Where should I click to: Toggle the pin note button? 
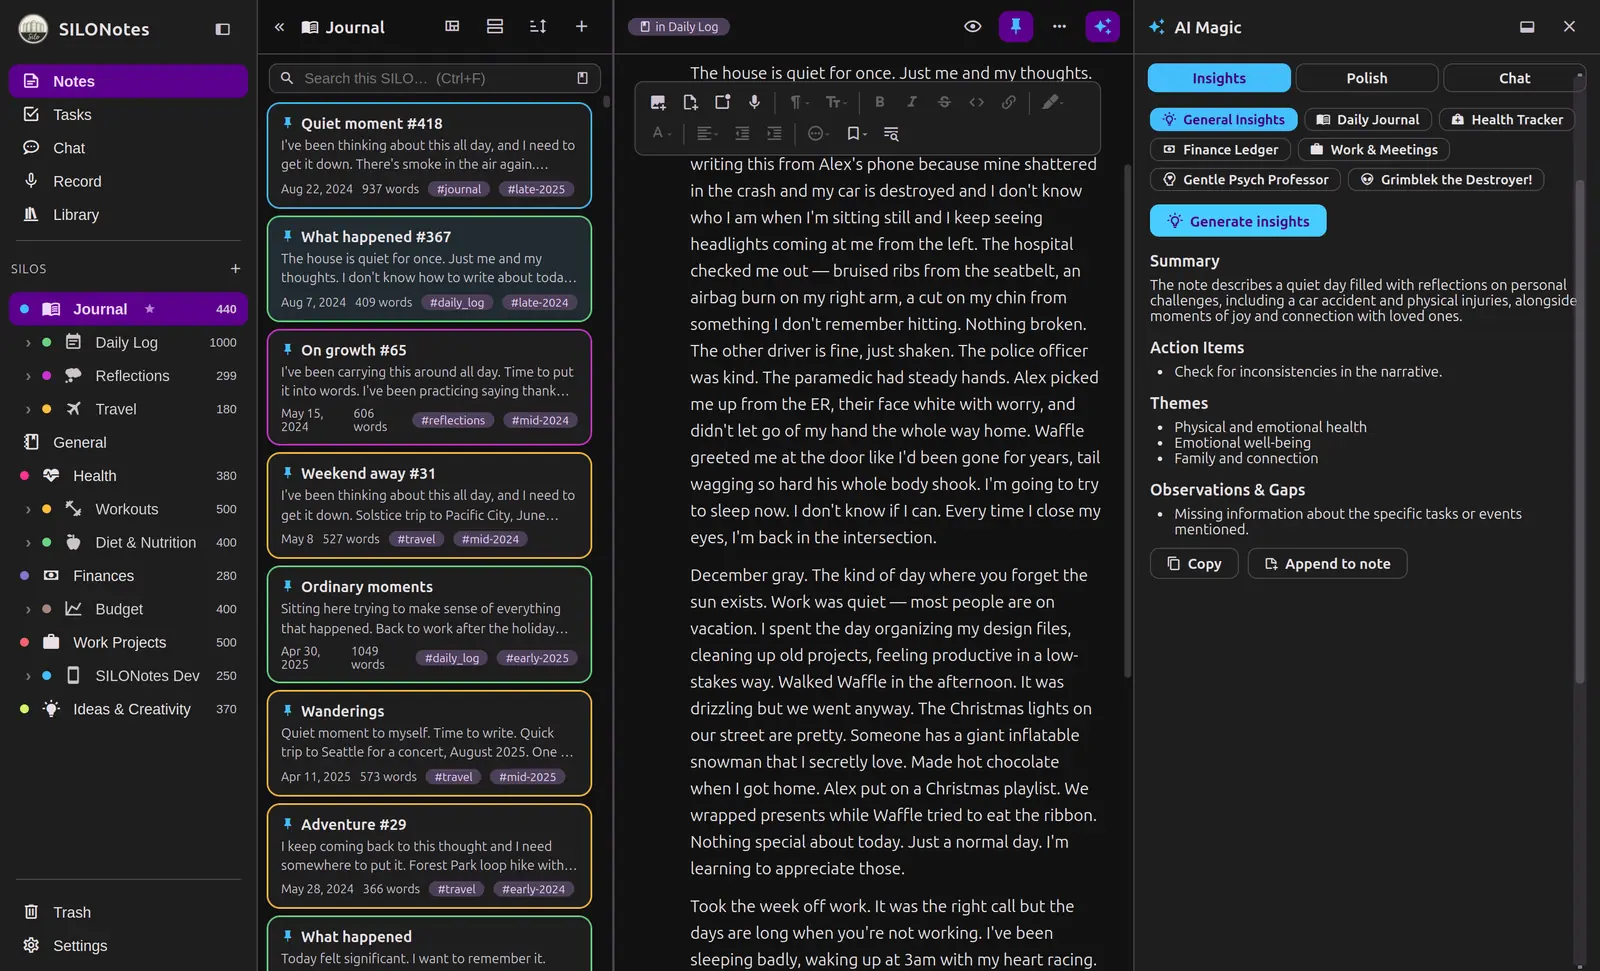coord(1016,27)
